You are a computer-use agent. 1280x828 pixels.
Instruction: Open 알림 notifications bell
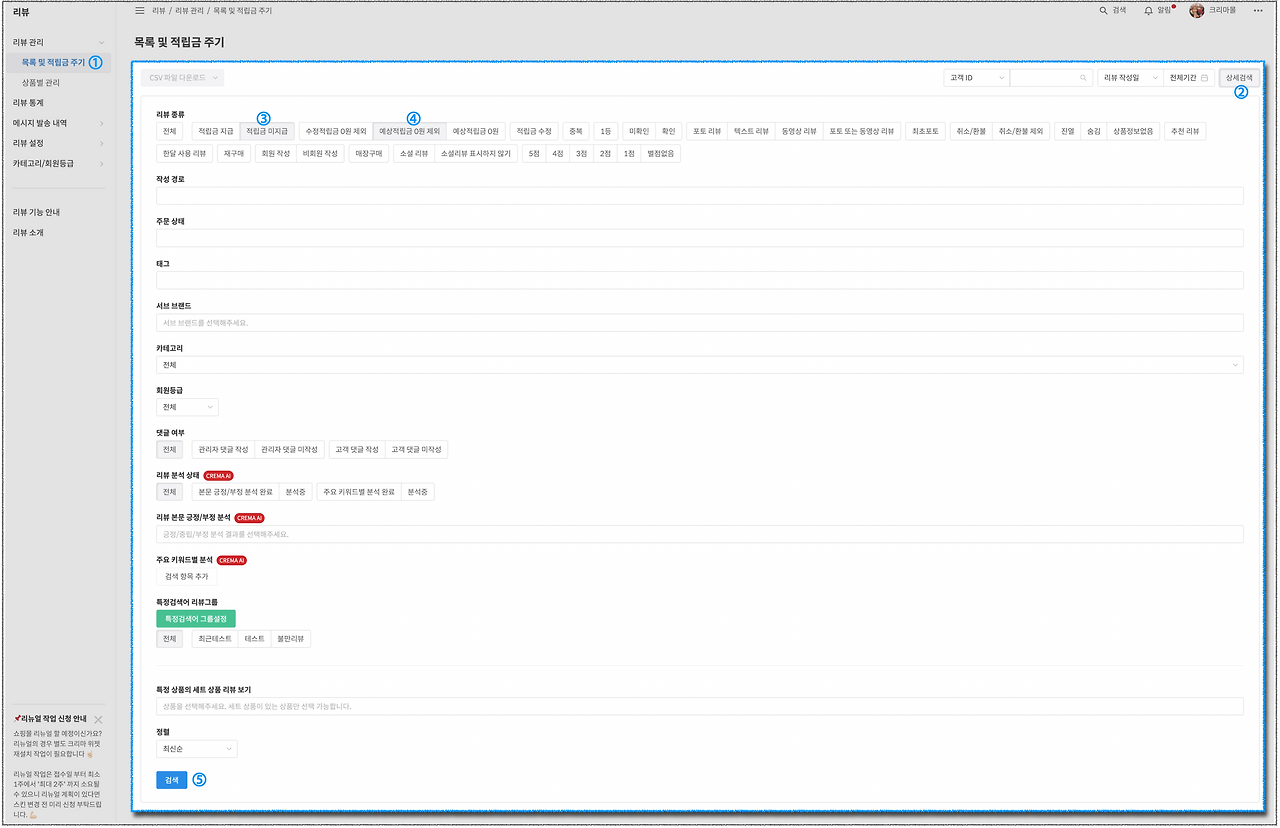pyautogui.click(x=1158, y=10)
